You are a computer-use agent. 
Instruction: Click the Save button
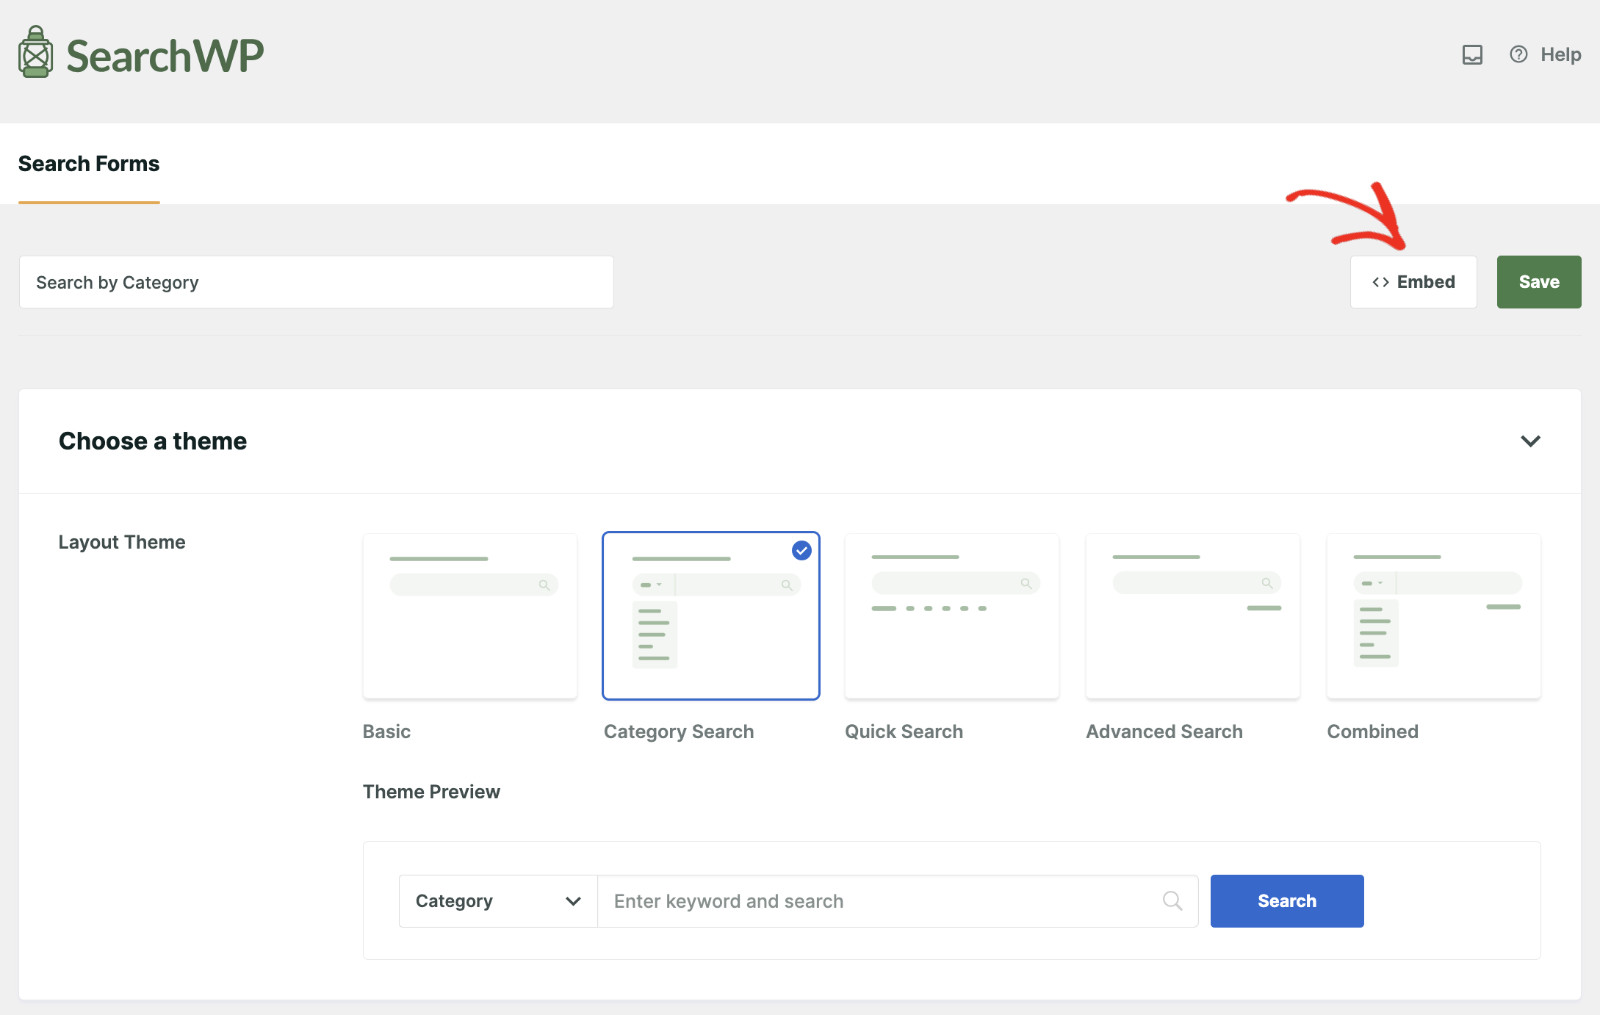1538,282
